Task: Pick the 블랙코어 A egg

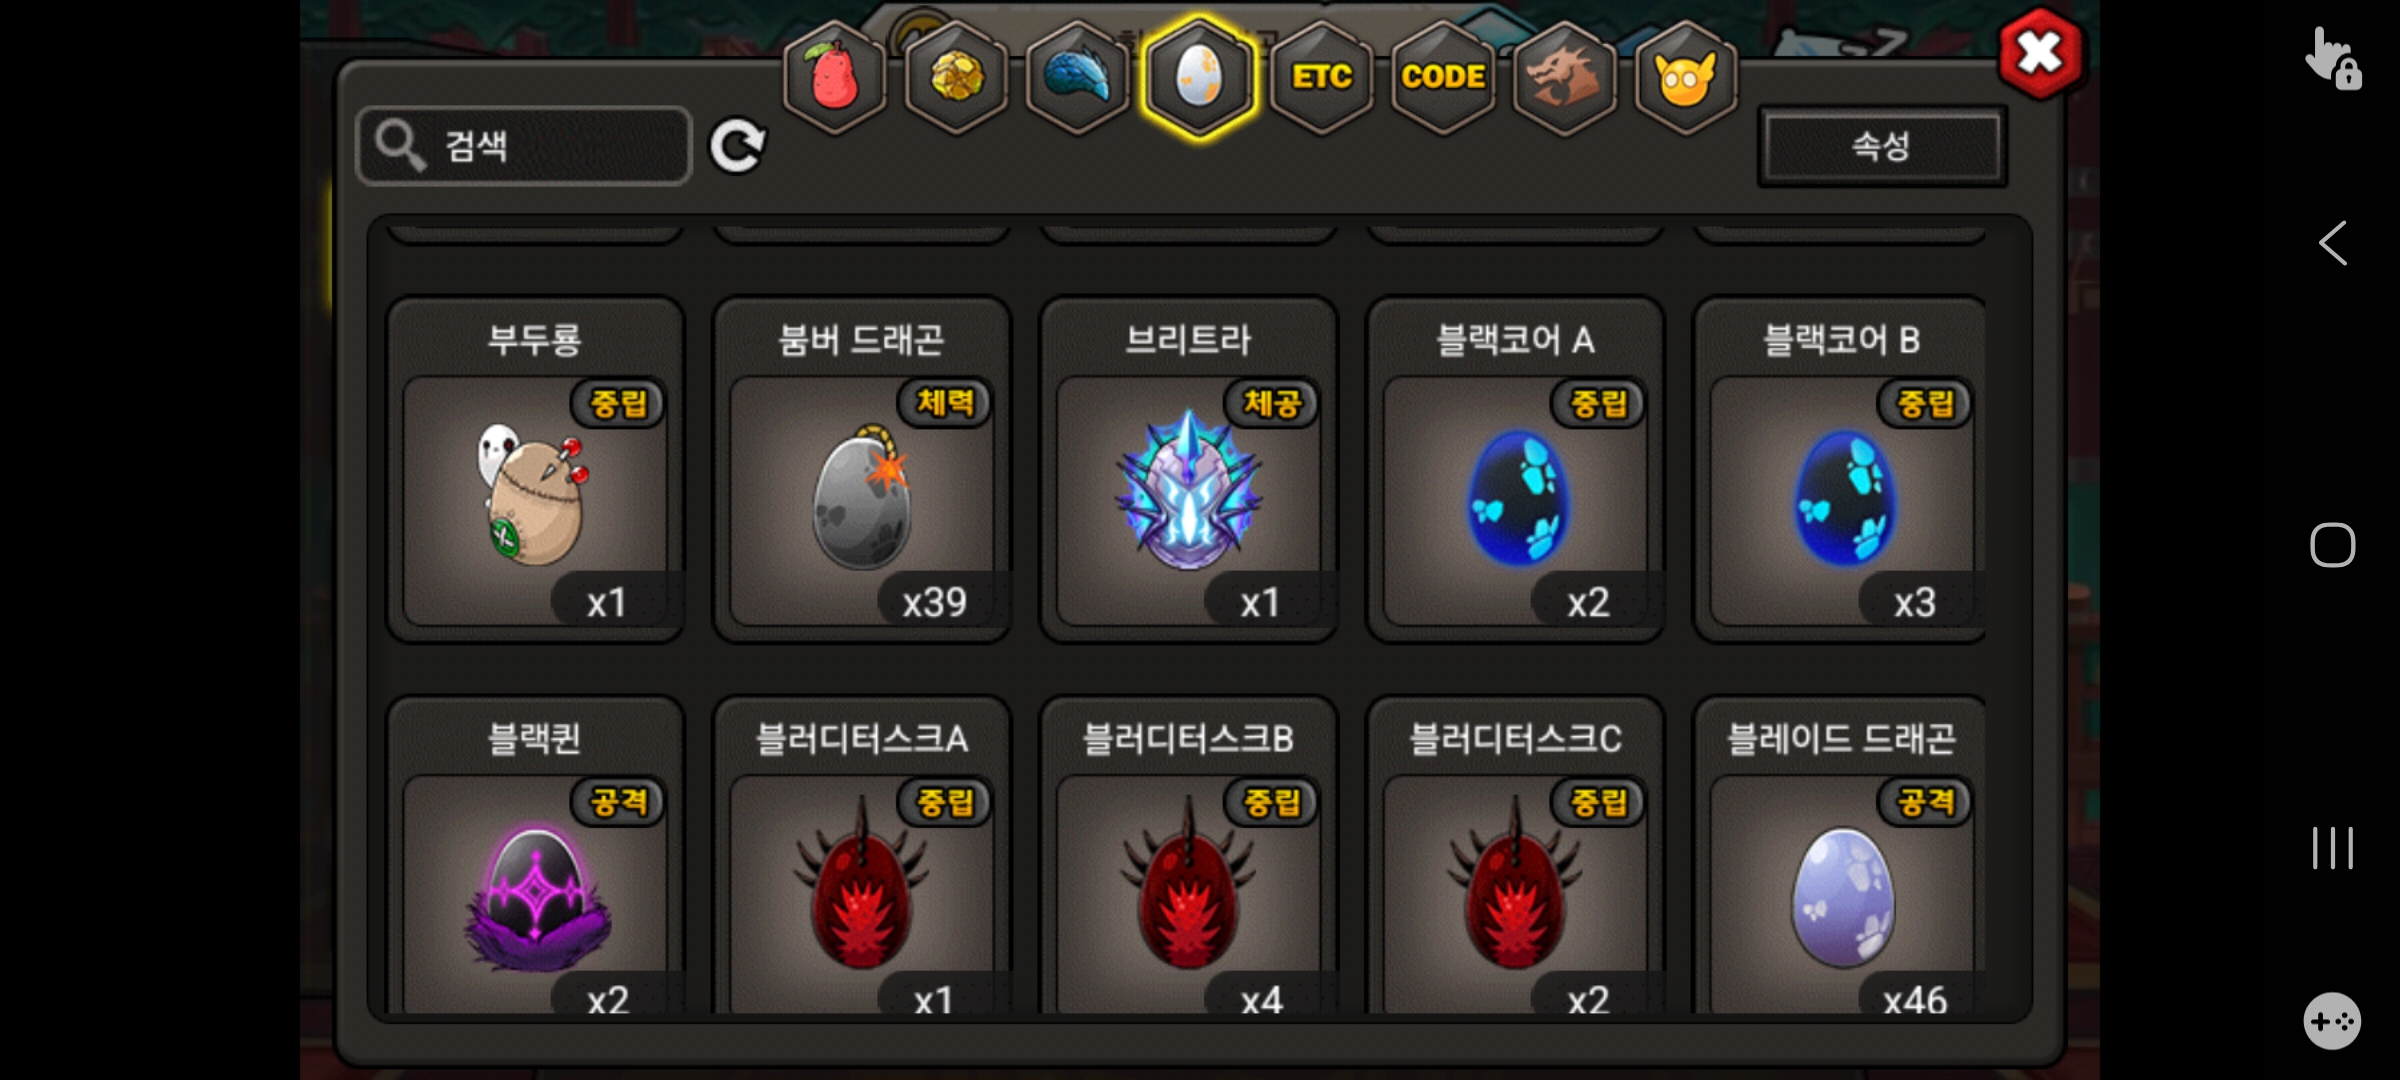Action: 1515,469
